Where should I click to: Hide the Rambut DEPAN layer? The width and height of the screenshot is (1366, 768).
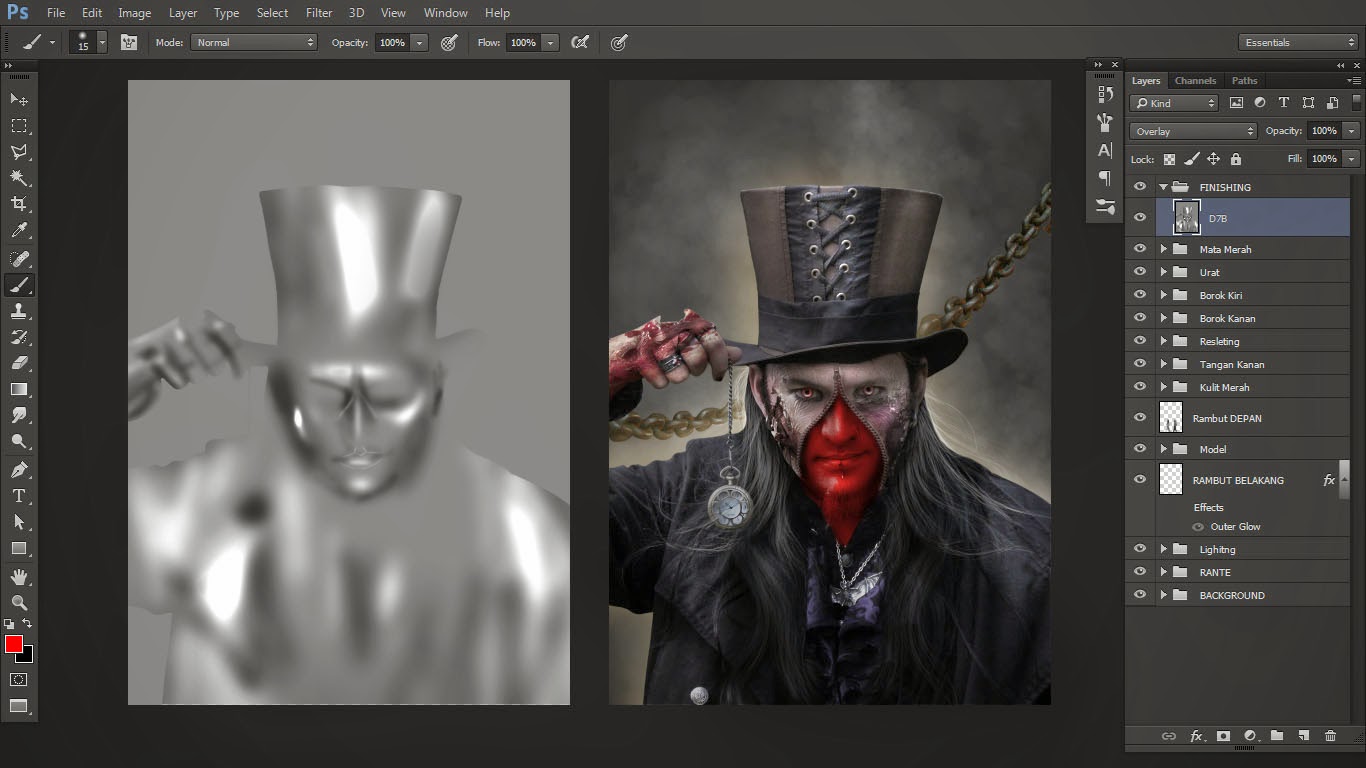(x=1140, y=418)
